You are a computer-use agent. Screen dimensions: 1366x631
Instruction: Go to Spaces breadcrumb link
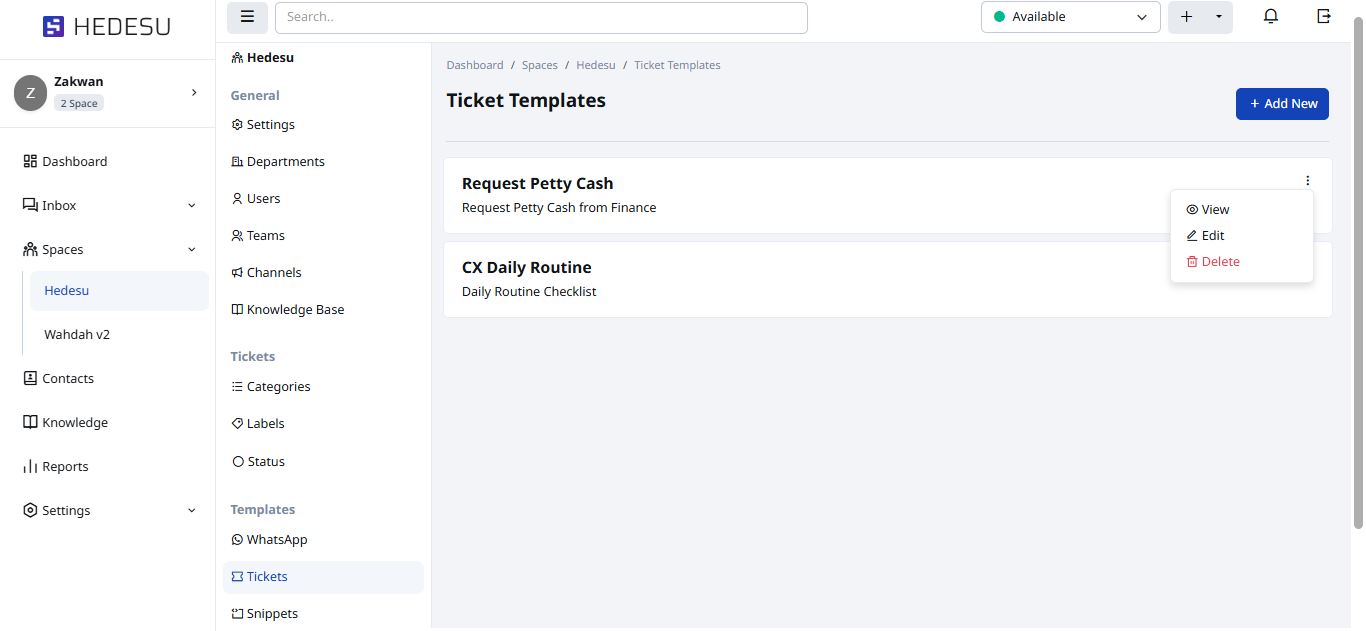pos(540,65)
